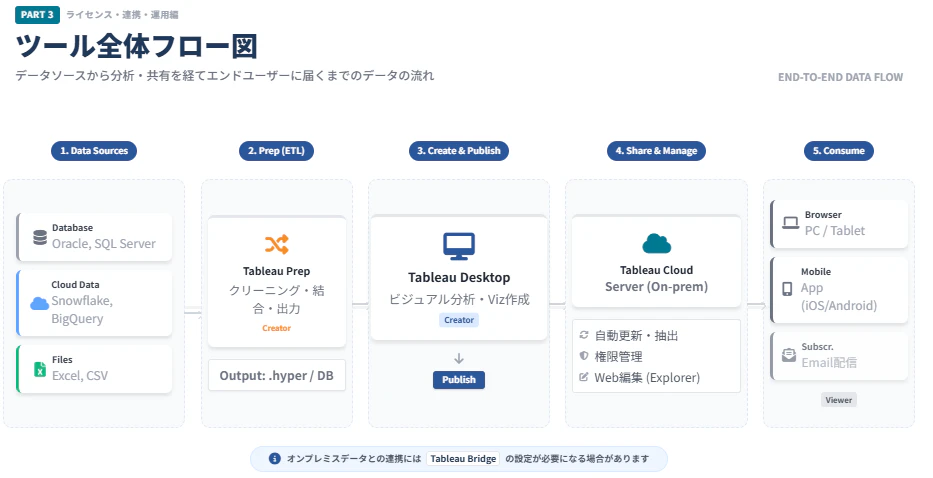Click the green Excel file icon
The image size is (933, 478).
40,369
